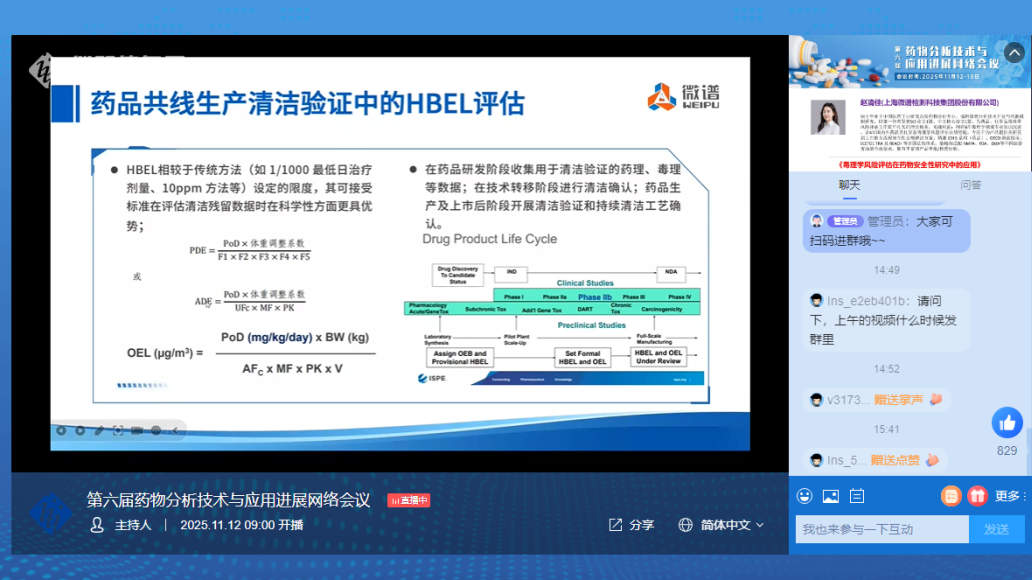Open the 简体中文 language dropdown
The image size is (1032, 580).
720,525
